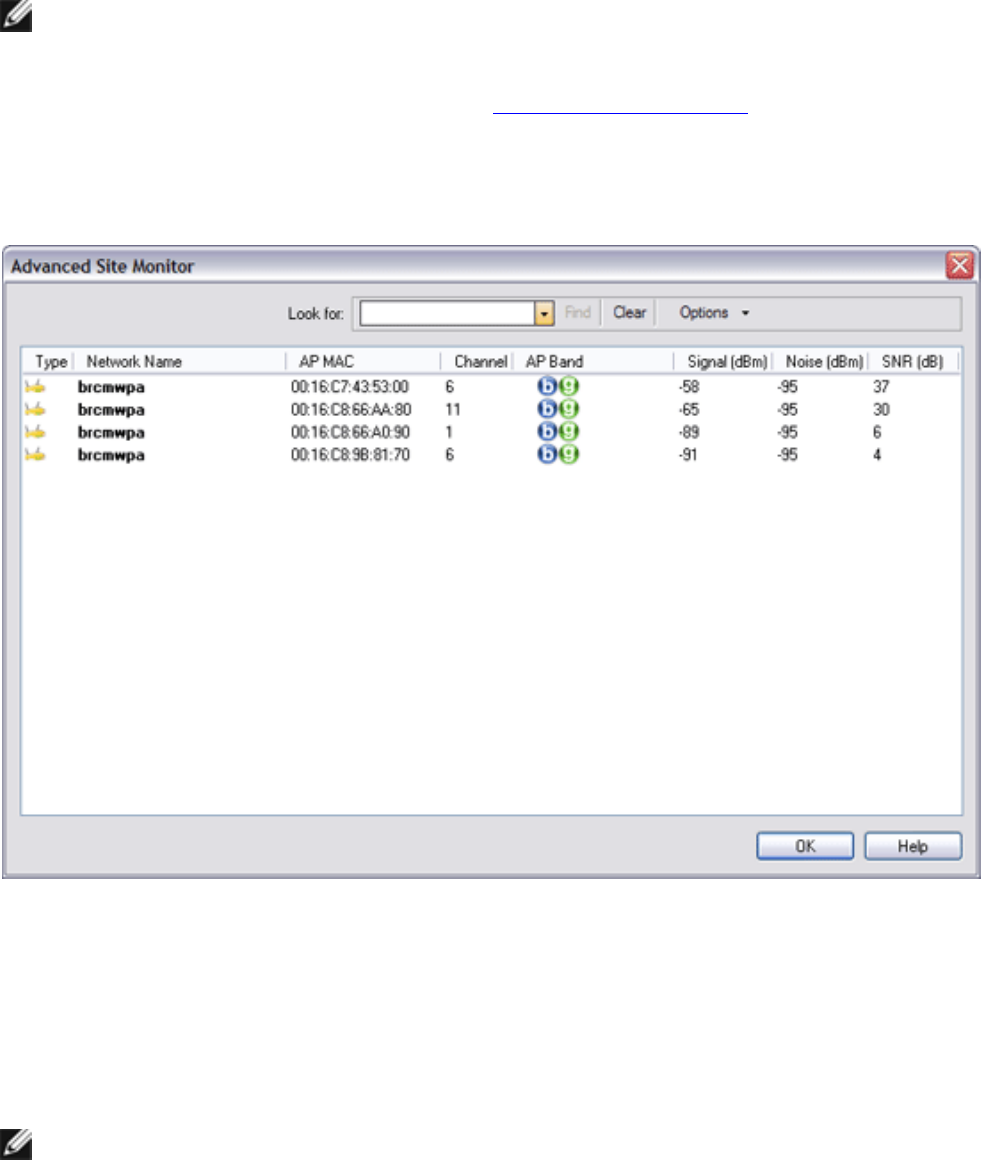Screen dimensions: 981x1160
Task: Click MAC address 00:16:C8:66:AA:80
Action: point(351,410)
